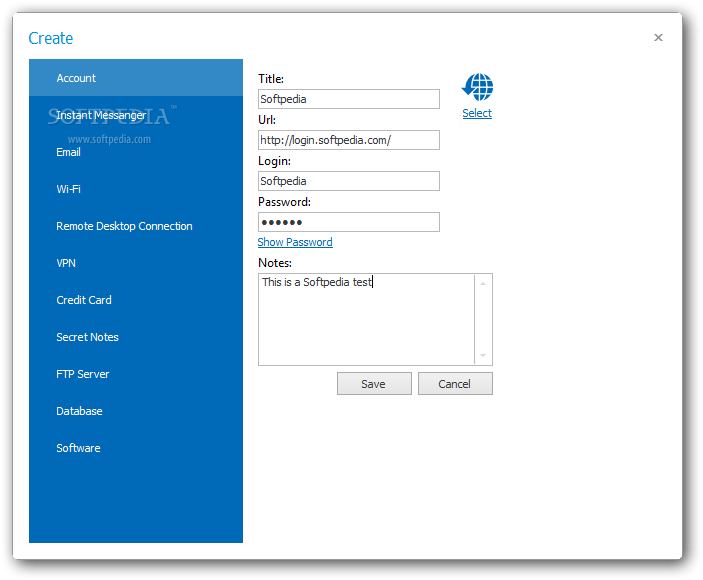Screen dimensions: 703x580
Task: Pick the VPN category
Action: click(136, 263)
